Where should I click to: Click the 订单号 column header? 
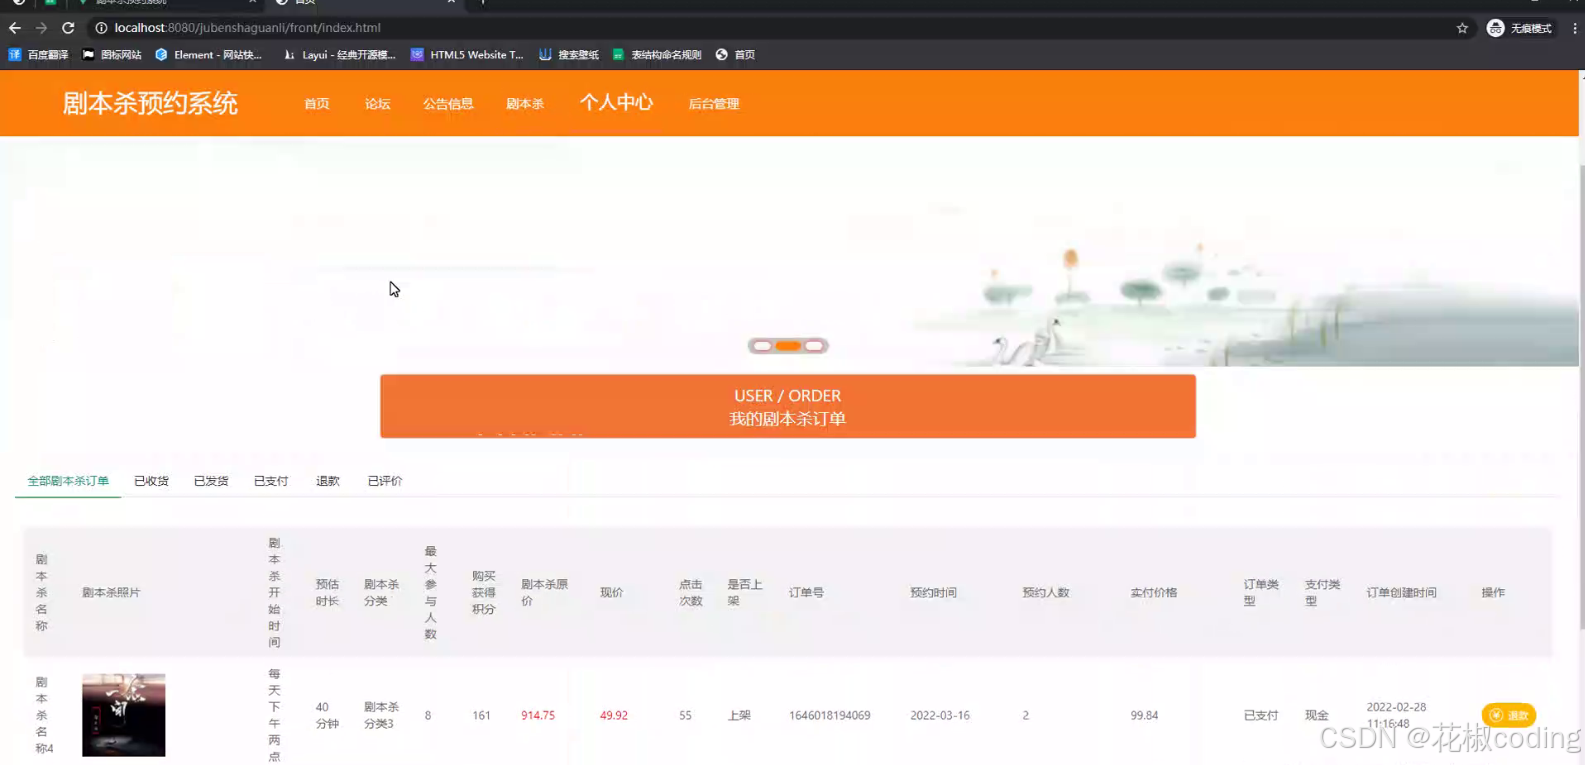(806, 593)
